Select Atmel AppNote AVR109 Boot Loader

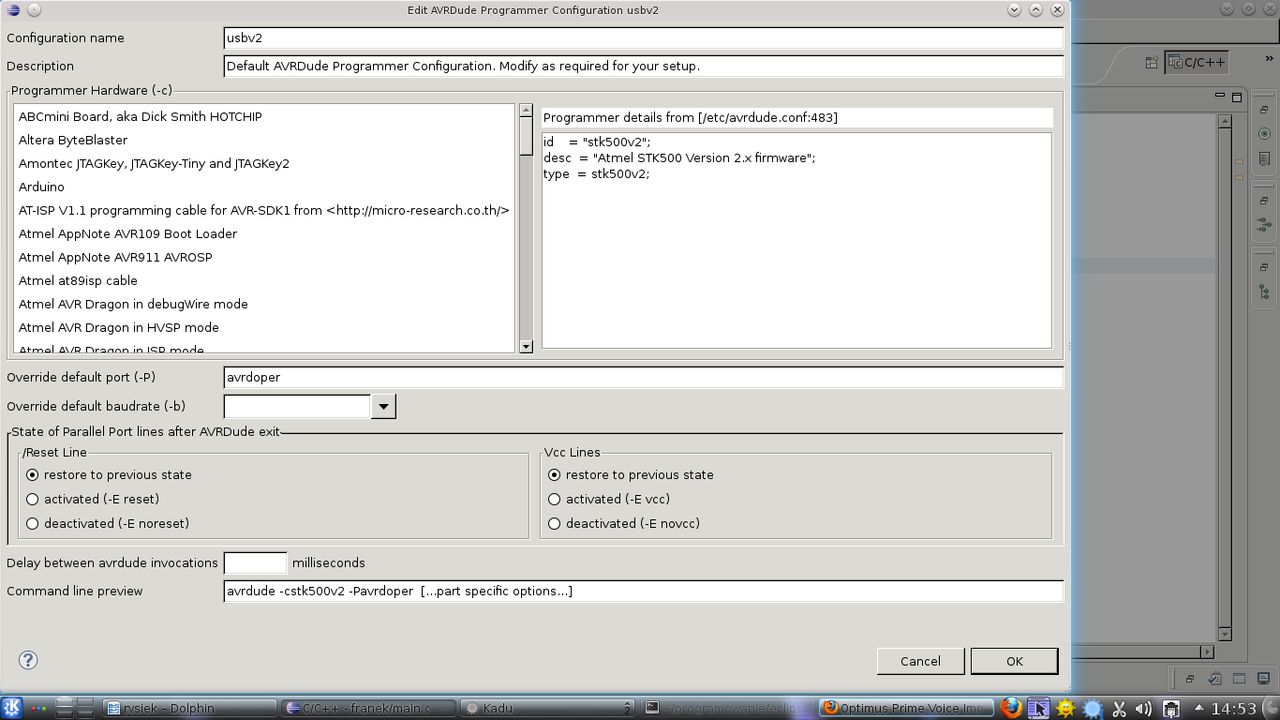click(265, 234)
